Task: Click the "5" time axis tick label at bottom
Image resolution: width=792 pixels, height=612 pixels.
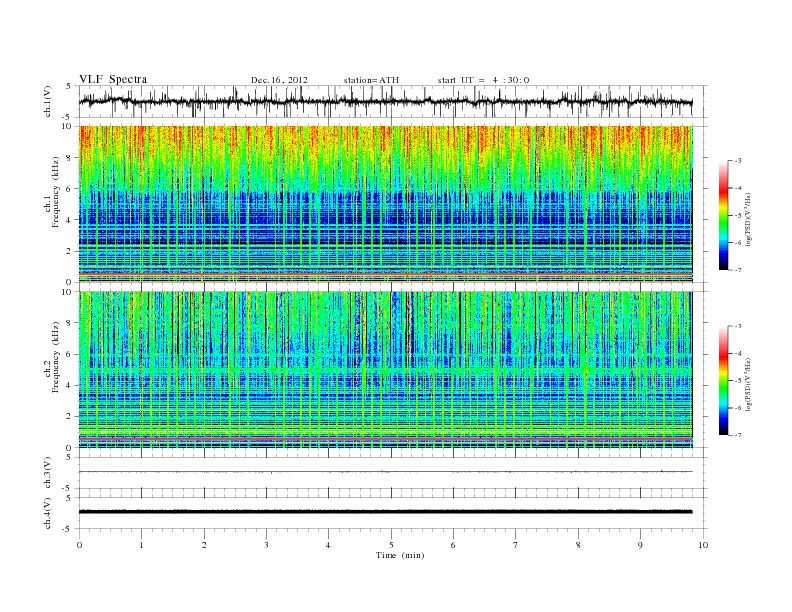Action: coord(391,545)
